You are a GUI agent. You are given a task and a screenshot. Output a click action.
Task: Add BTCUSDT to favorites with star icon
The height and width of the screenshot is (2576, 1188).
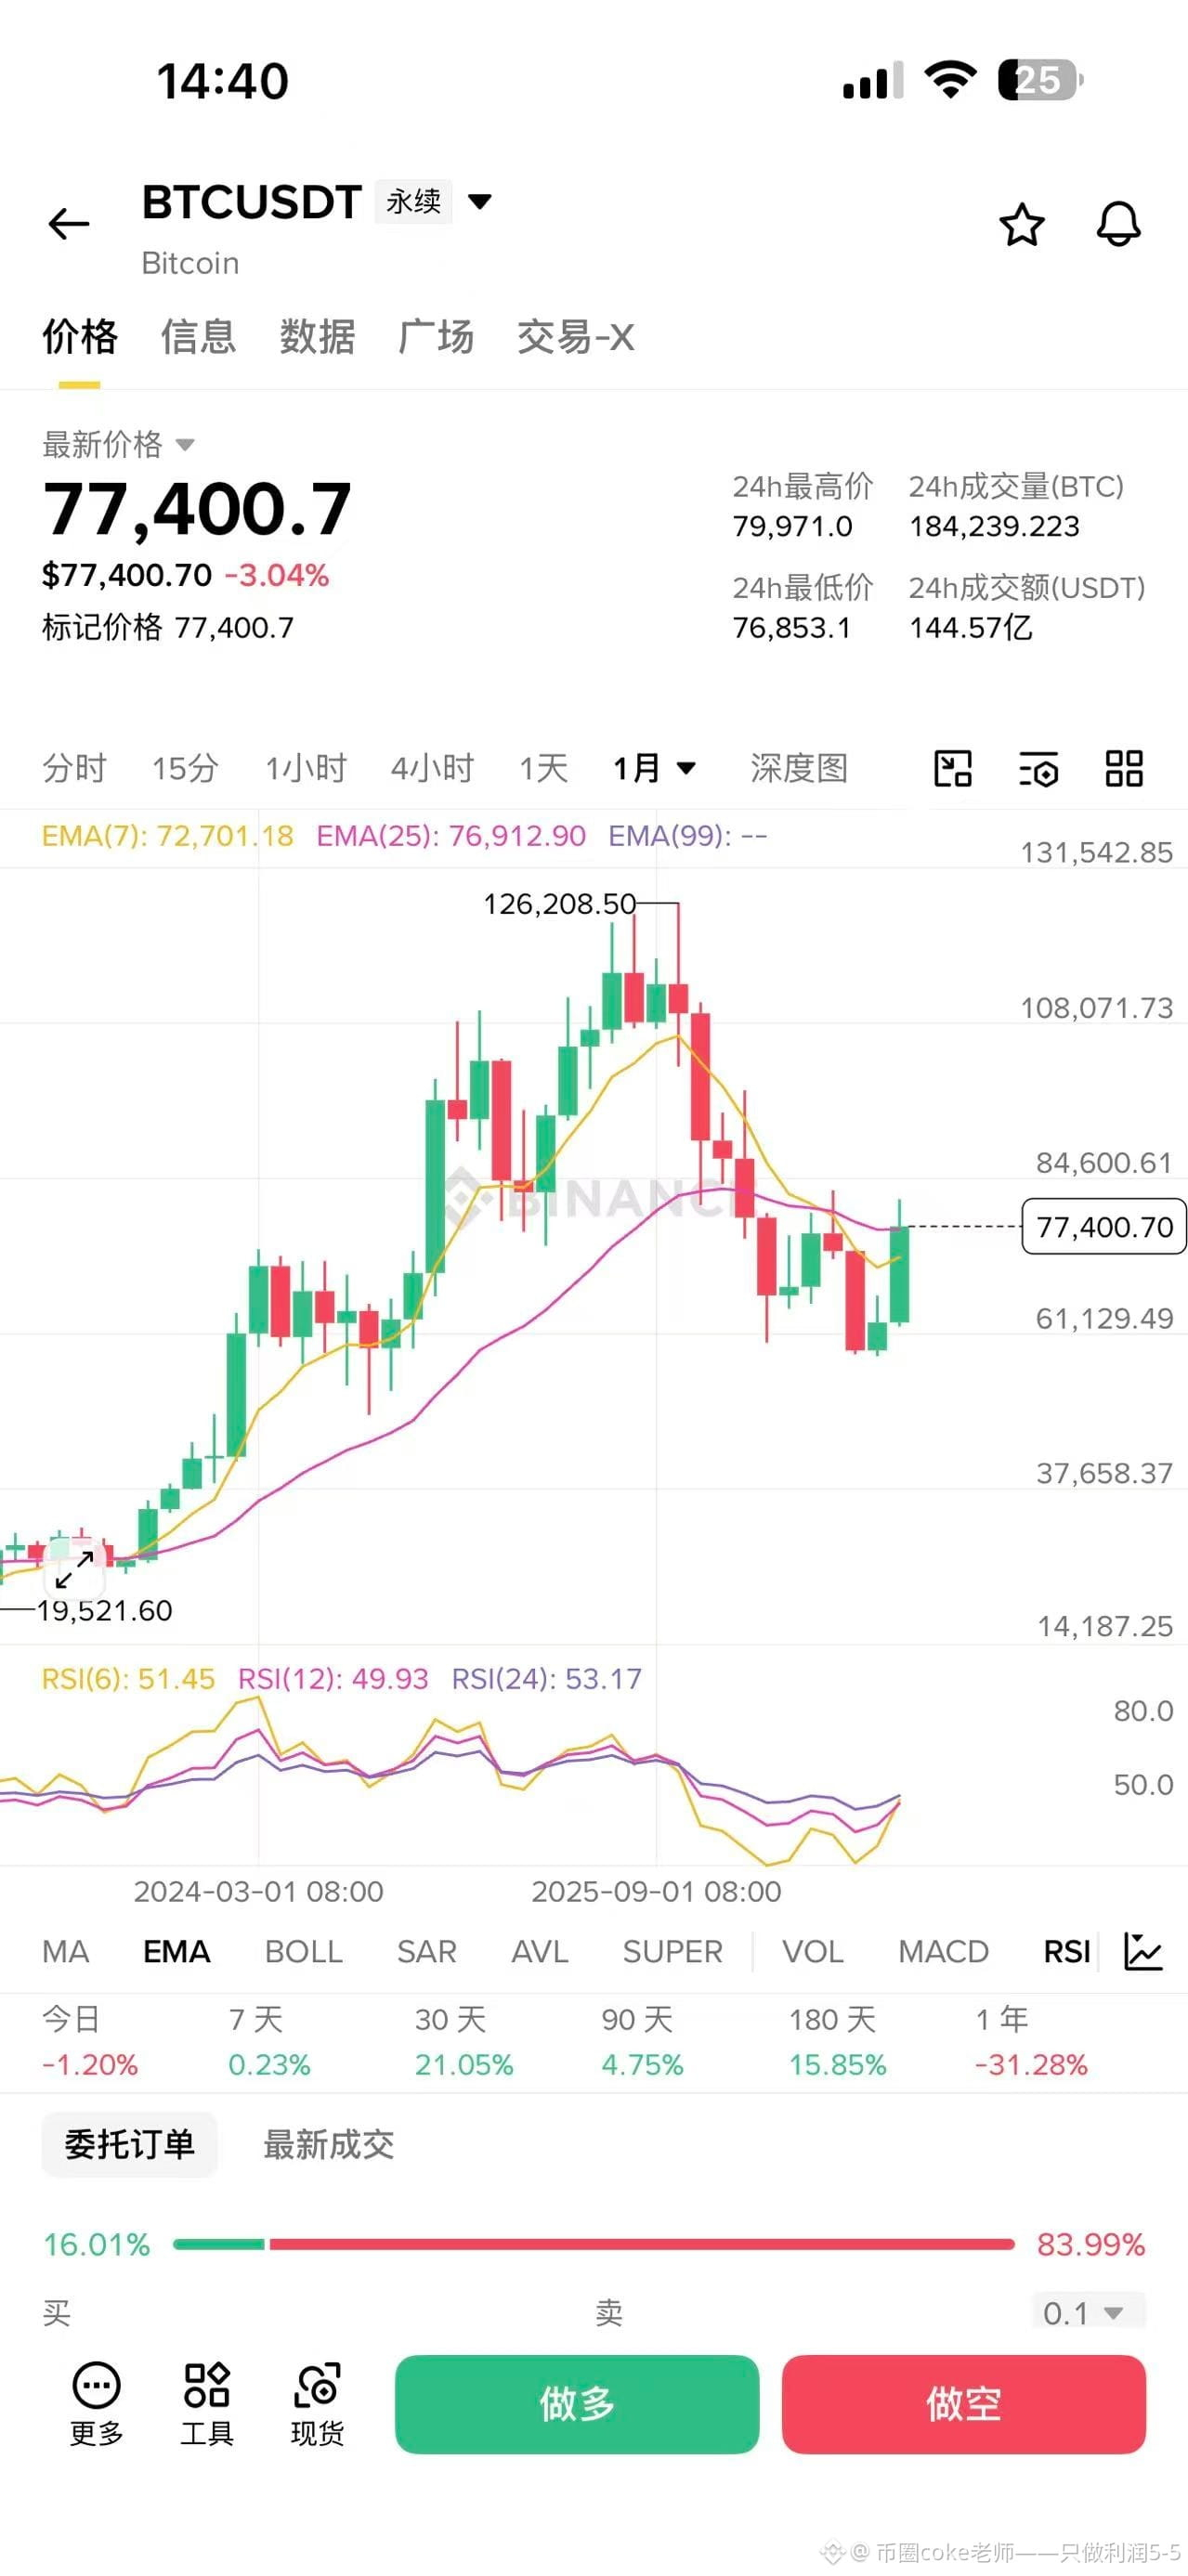click(1021, 224)
